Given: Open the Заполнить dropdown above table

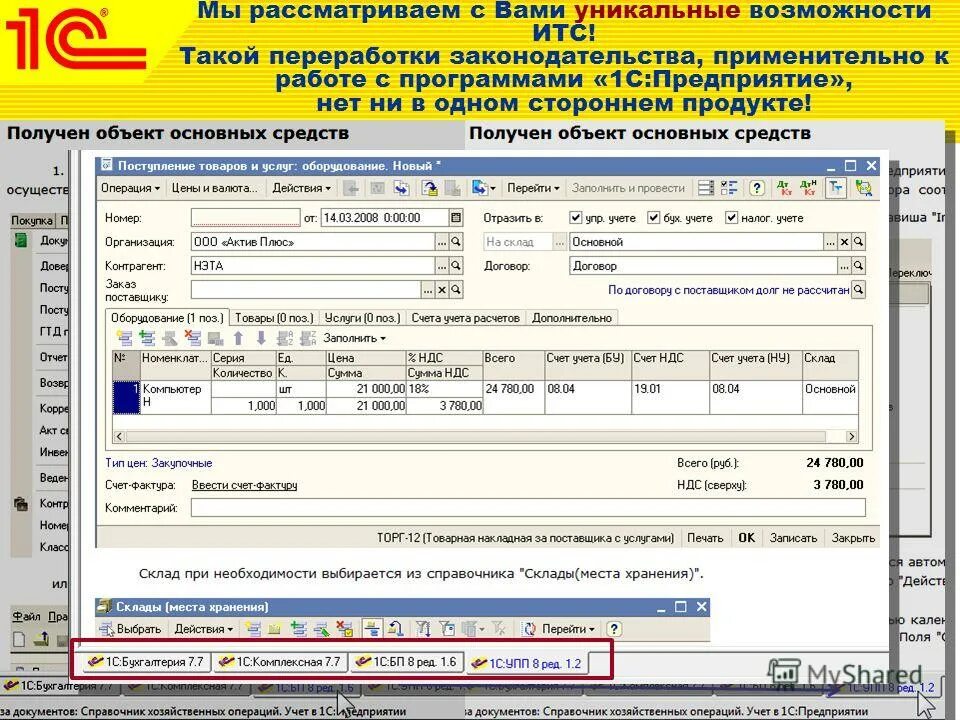Looking at the screenshot, I should click(354, 338).
